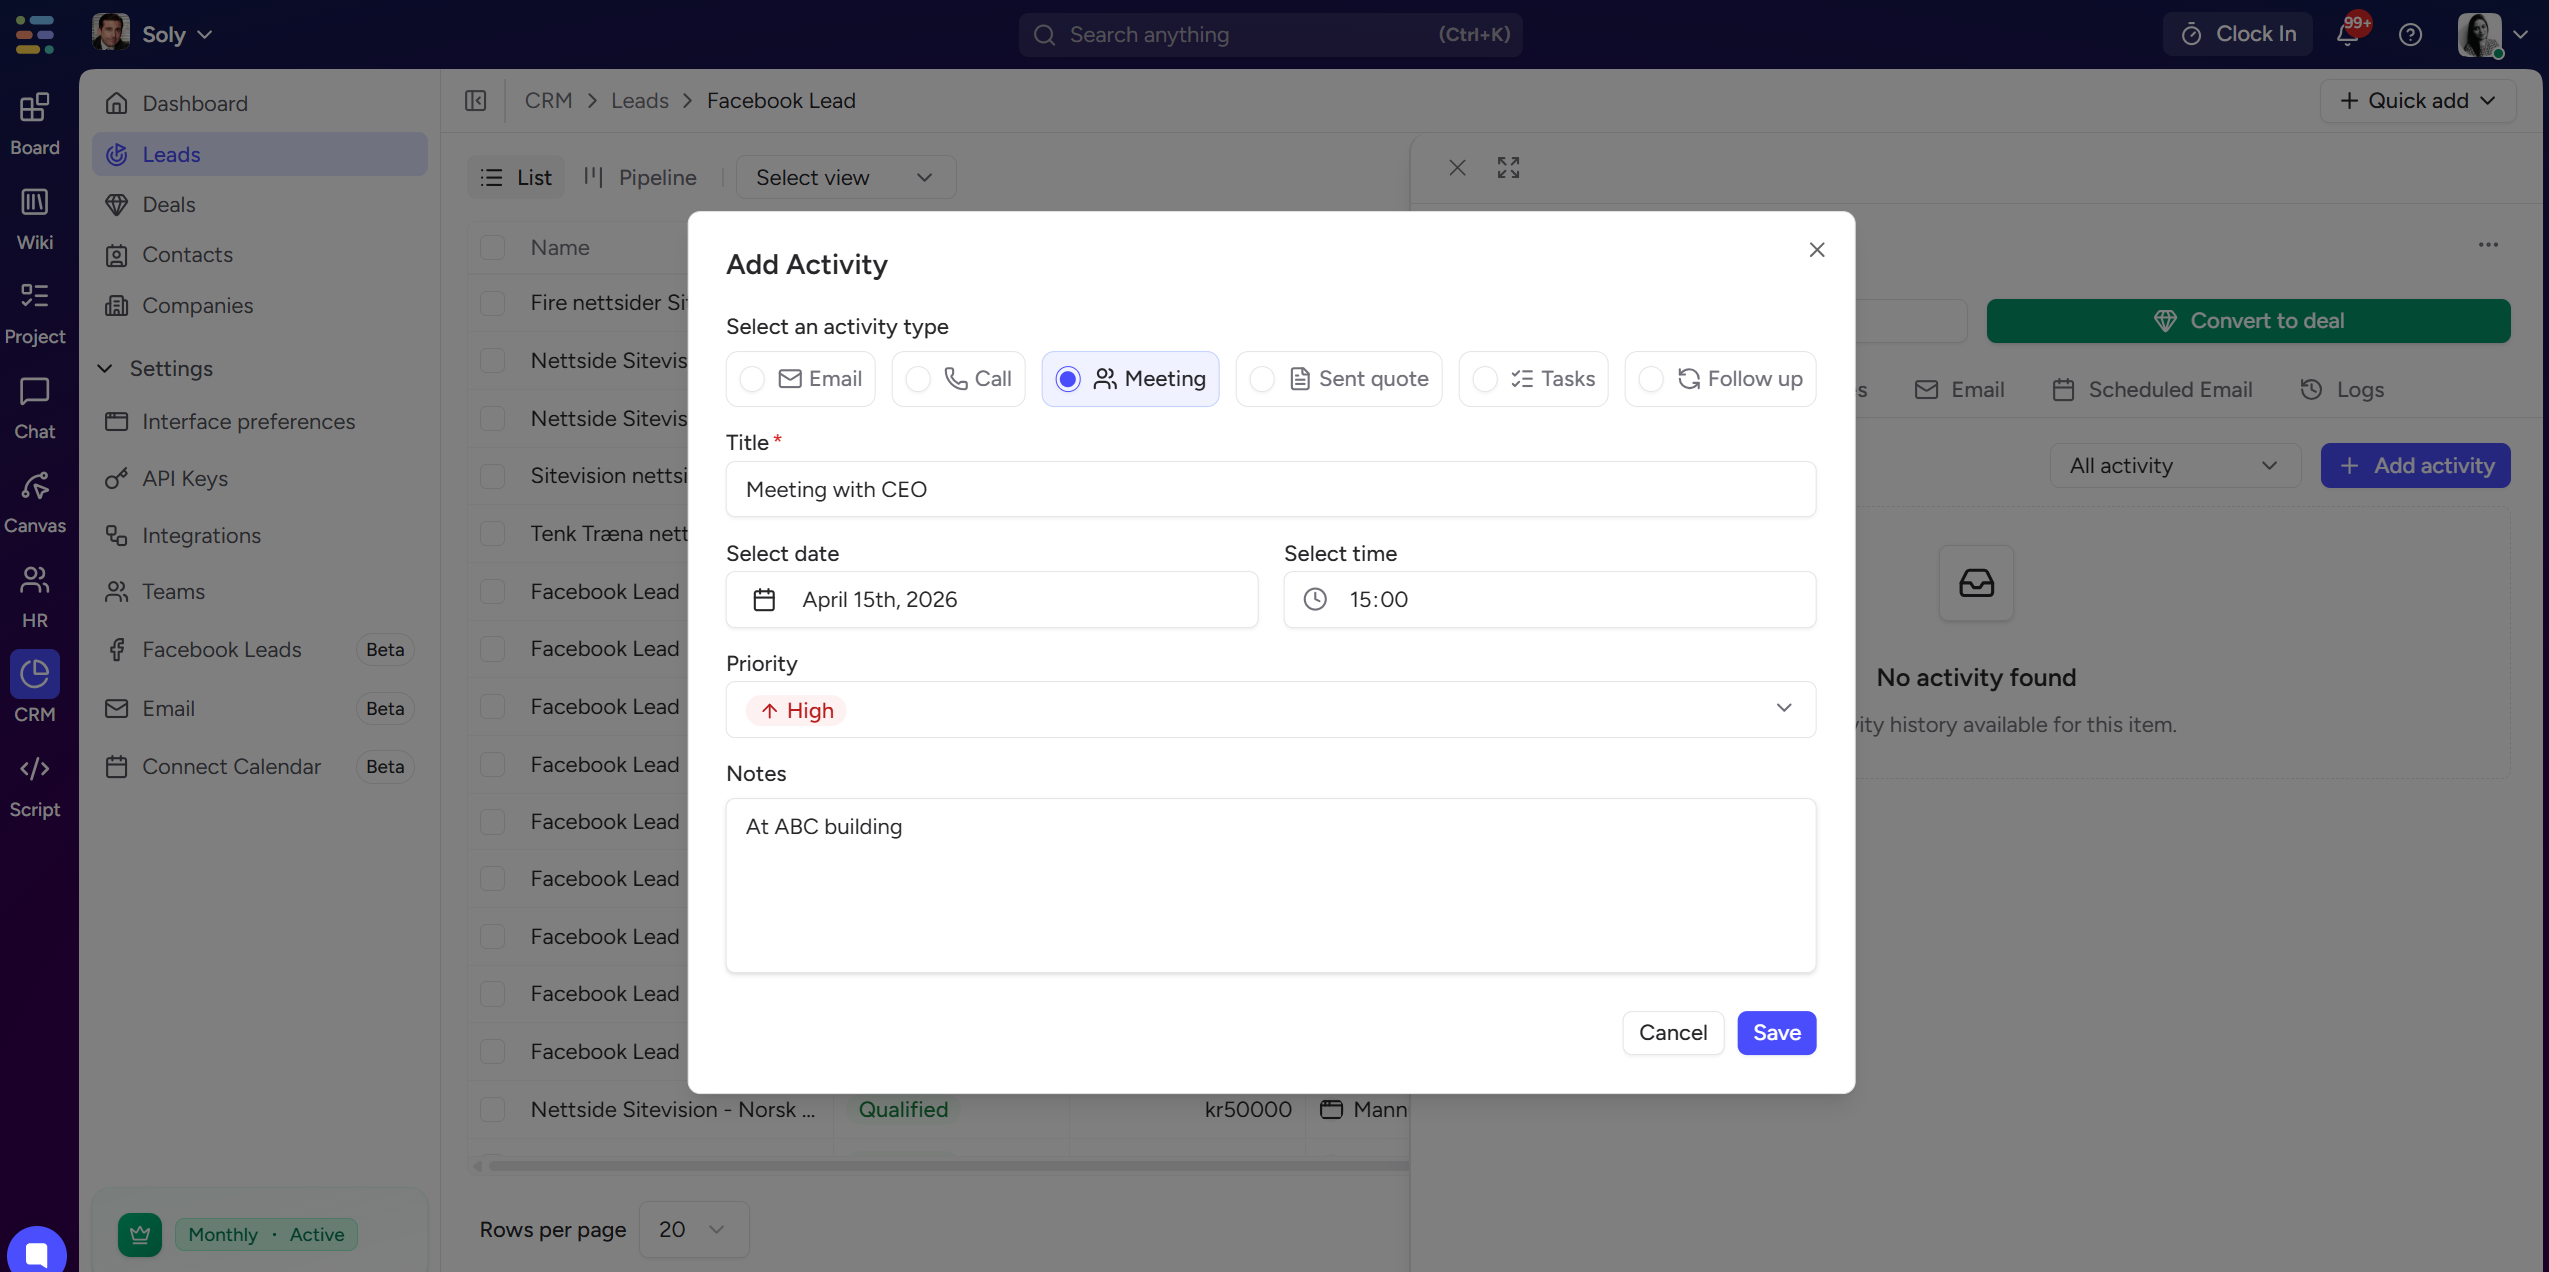Click the help question mark icon

tap(2410, 35)
